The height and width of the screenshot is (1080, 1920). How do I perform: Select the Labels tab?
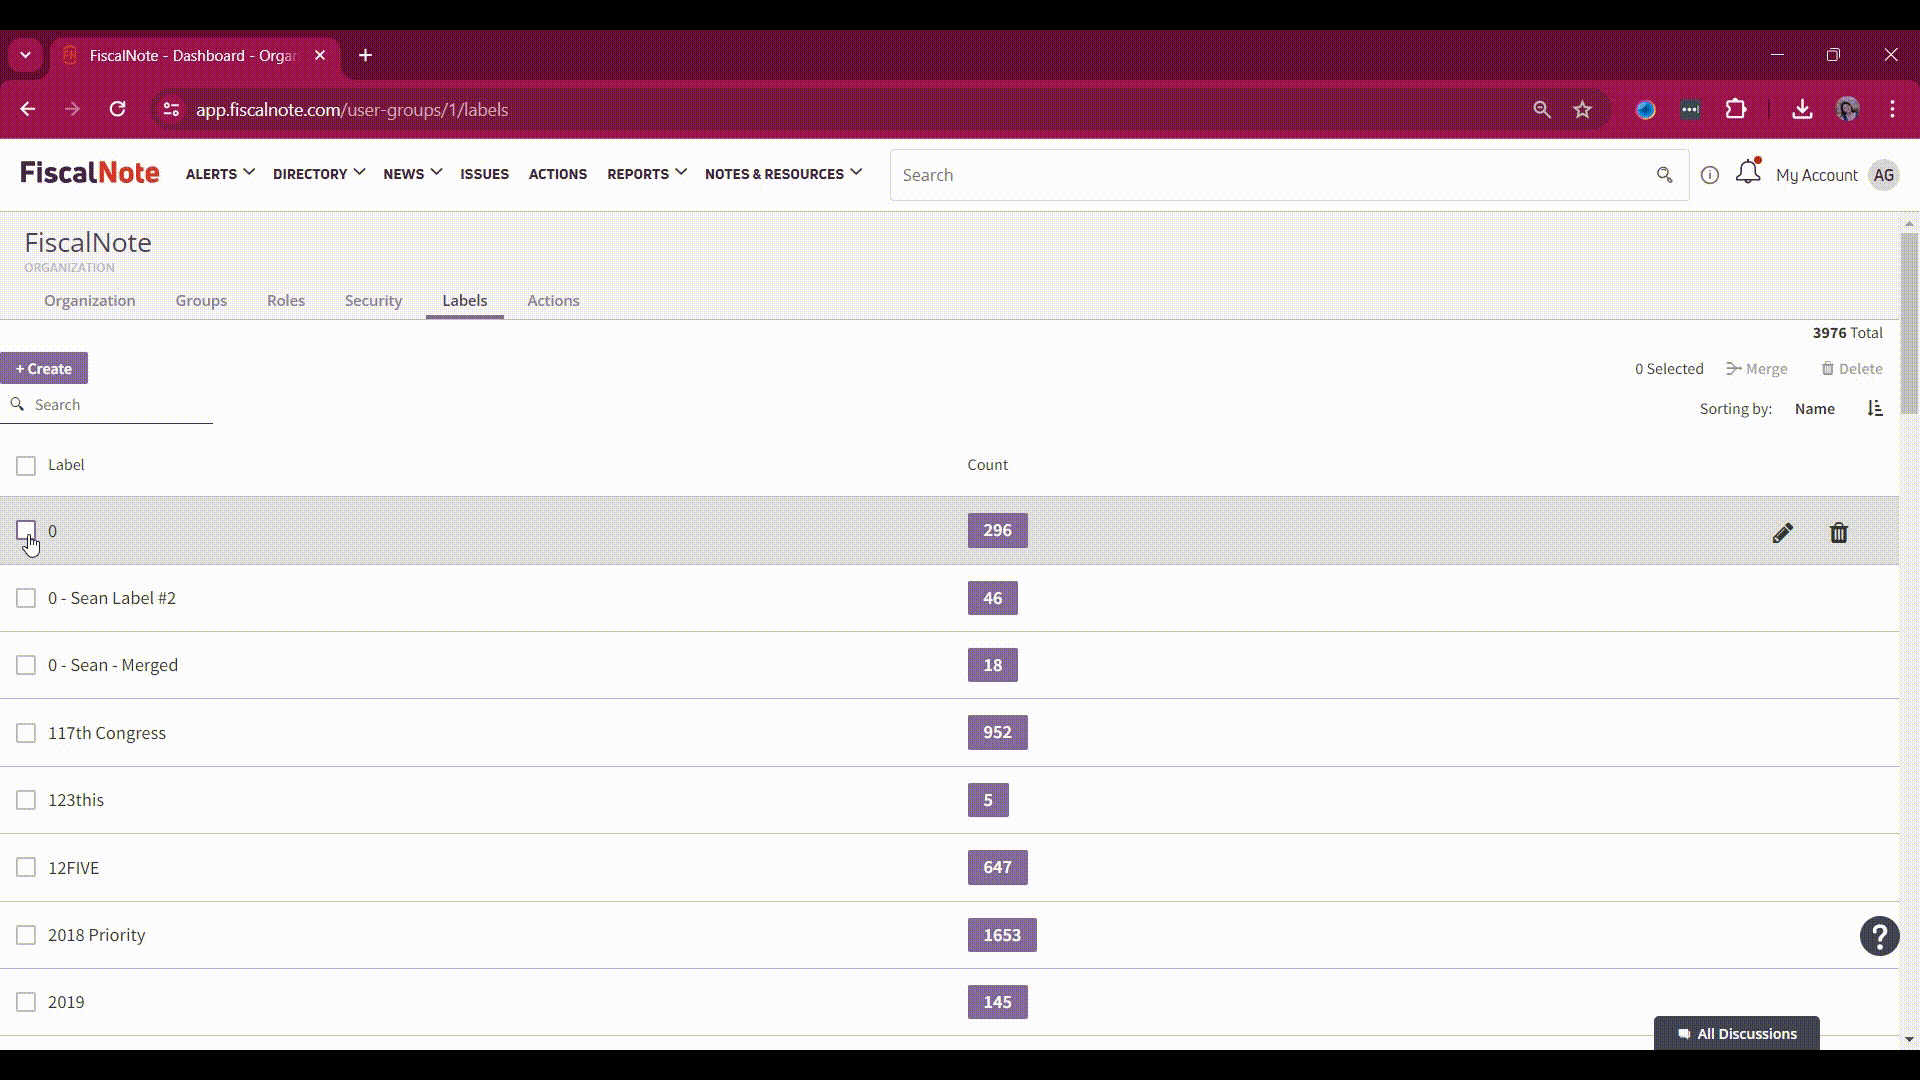pyautogui.click(x=465, y=300)
